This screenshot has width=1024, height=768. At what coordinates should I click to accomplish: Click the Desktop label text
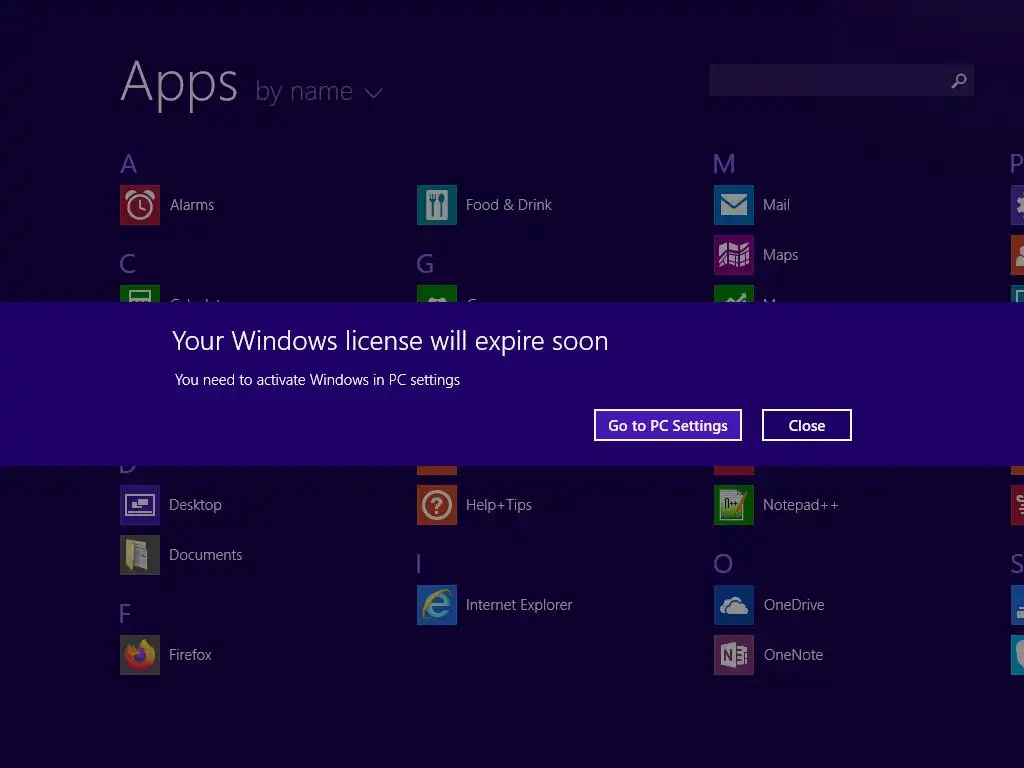coord(195,505)
